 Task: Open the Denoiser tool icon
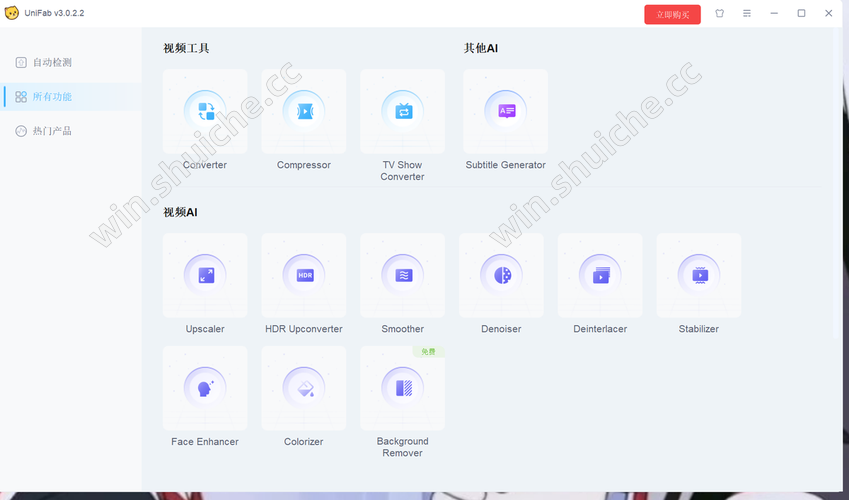pos(501,275)
